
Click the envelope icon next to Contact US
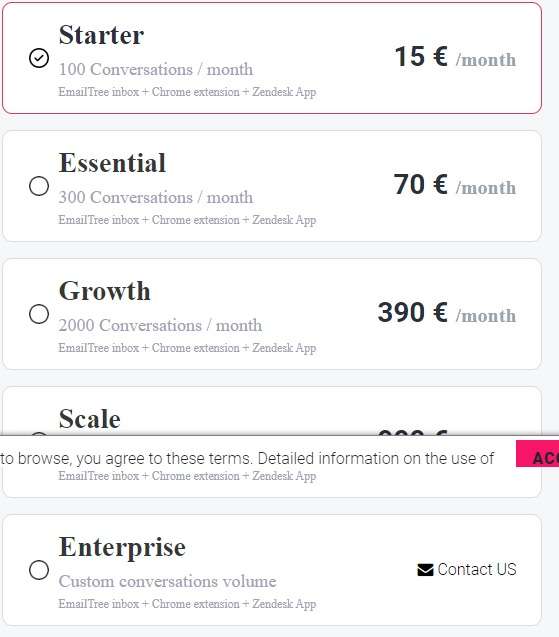425,570
